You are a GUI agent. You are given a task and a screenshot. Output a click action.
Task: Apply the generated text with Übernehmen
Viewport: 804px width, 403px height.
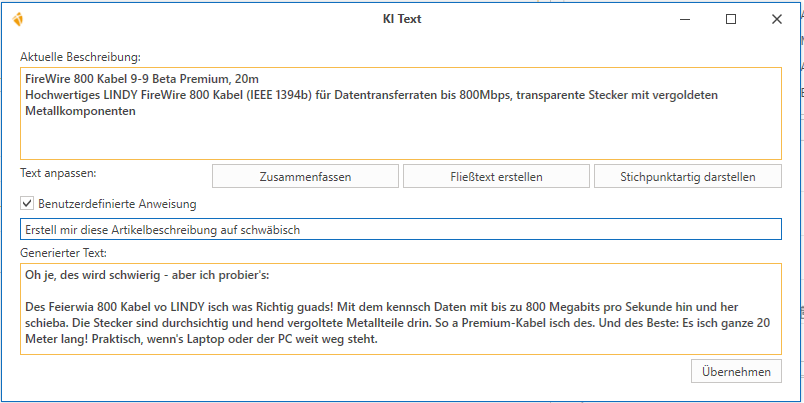[736, 371]
